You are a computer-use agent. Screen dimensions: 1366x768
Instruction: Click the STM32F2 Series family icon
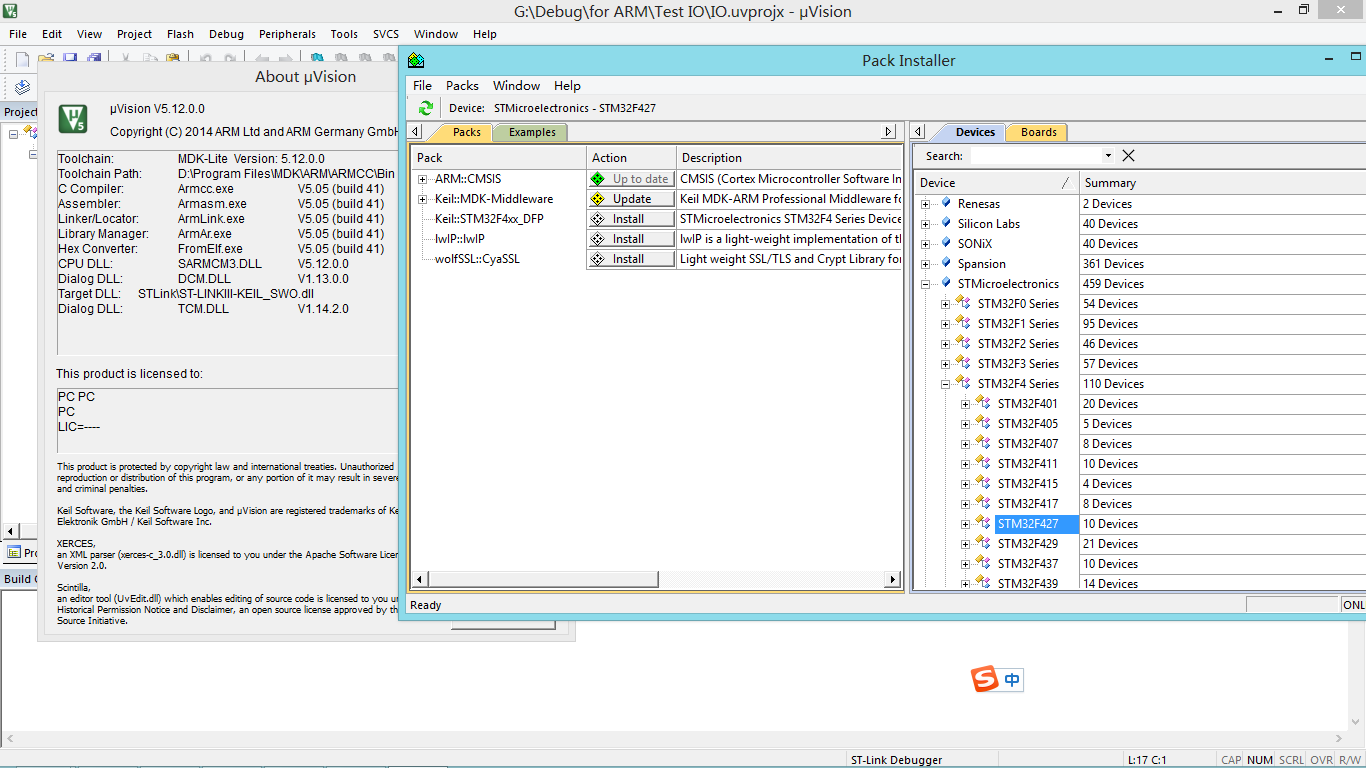click(x=963, y=344)
